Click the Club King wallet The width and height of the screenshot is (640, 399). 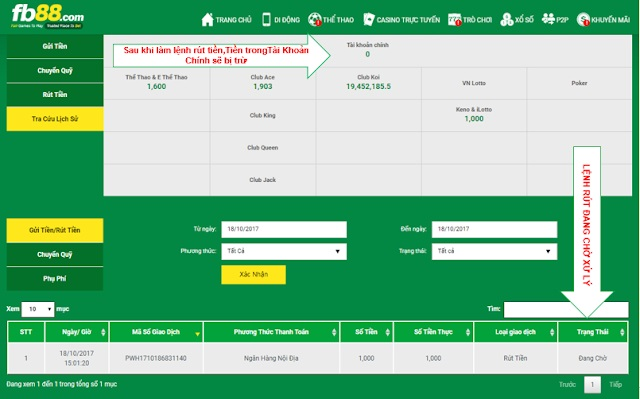pos(262,115)
